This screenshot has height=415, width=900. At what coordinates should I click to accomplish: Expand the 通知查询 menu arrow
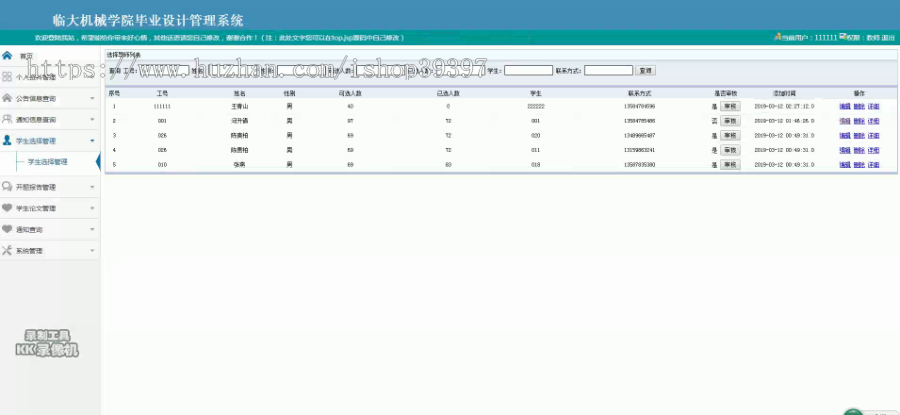(92, 230)
